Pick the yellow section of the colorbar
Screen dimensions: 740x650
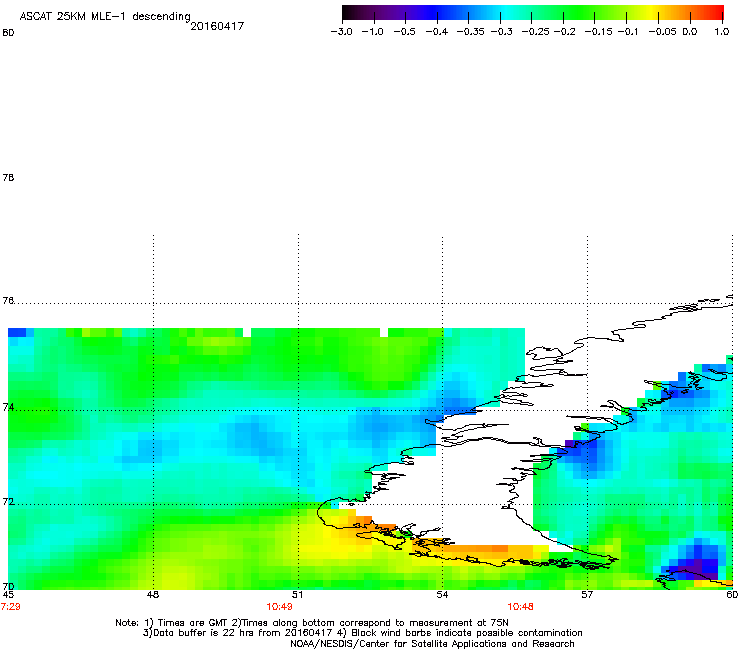tap(653, 13)
